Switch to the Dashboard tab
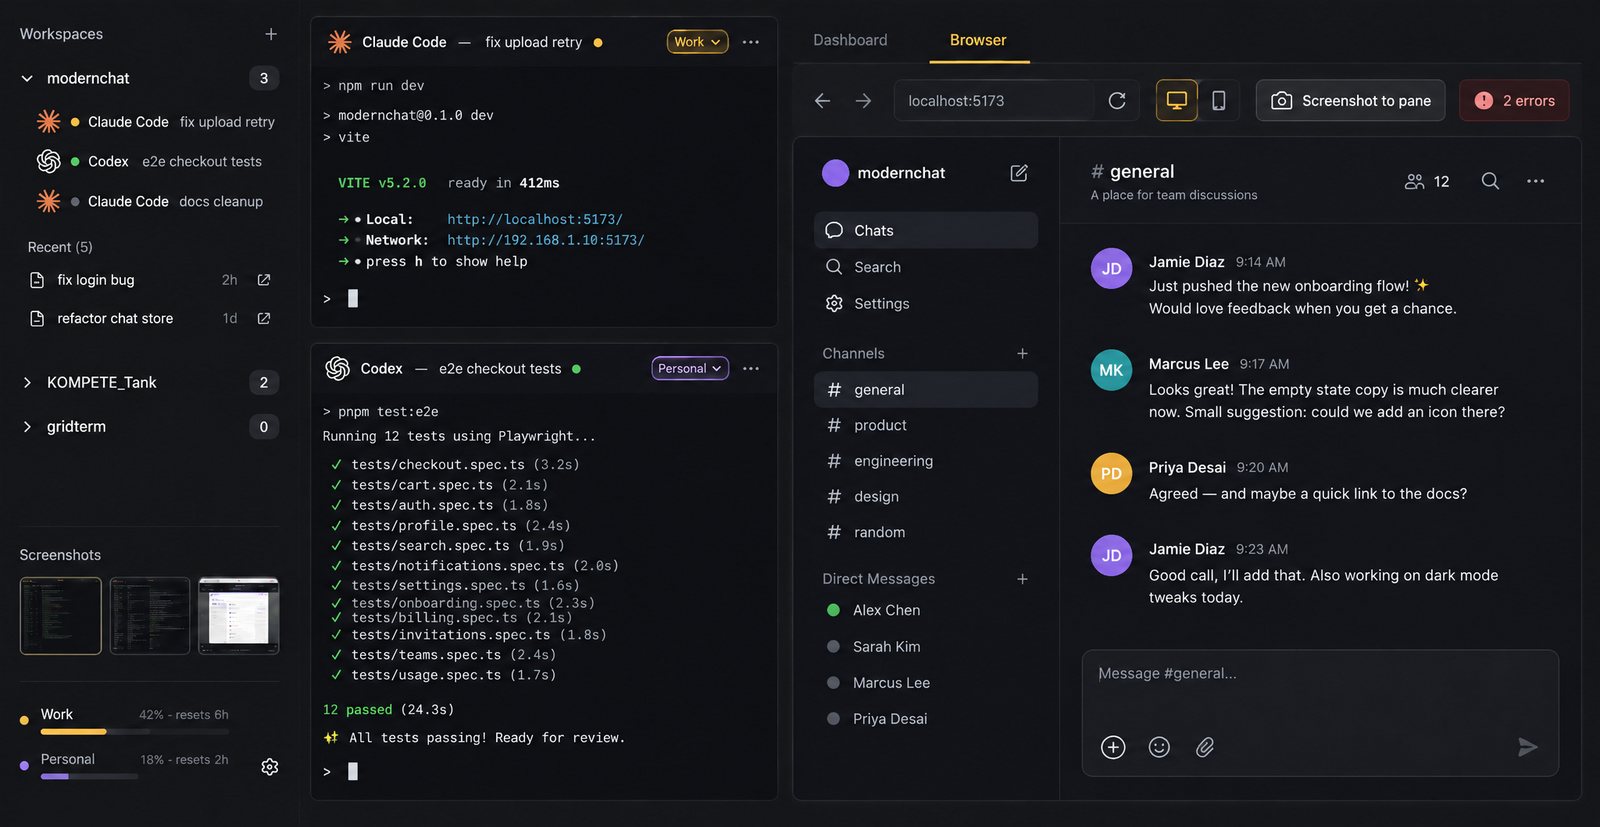1600x827 pixels. pyautogui.click(x=850, y=40)
